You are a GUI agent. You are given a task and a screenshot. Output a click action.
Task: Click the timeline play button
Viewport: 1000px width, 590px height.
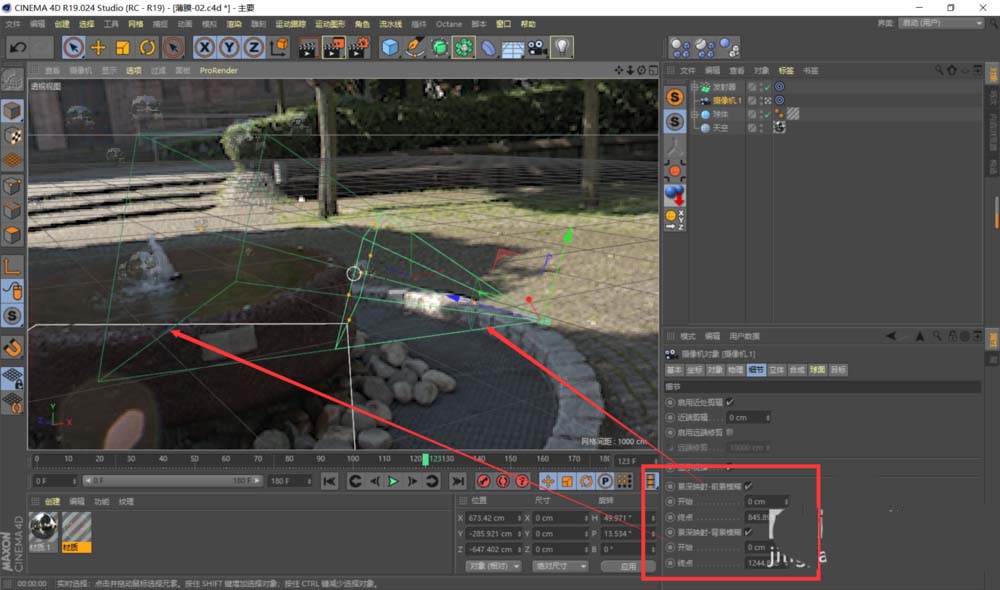[x=393, y=481]
